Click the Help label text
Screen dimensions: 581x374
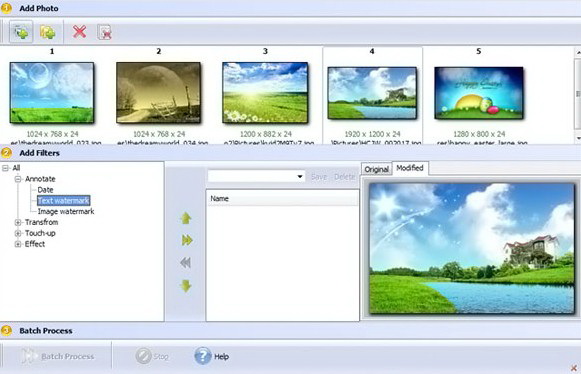pos(221,357)
